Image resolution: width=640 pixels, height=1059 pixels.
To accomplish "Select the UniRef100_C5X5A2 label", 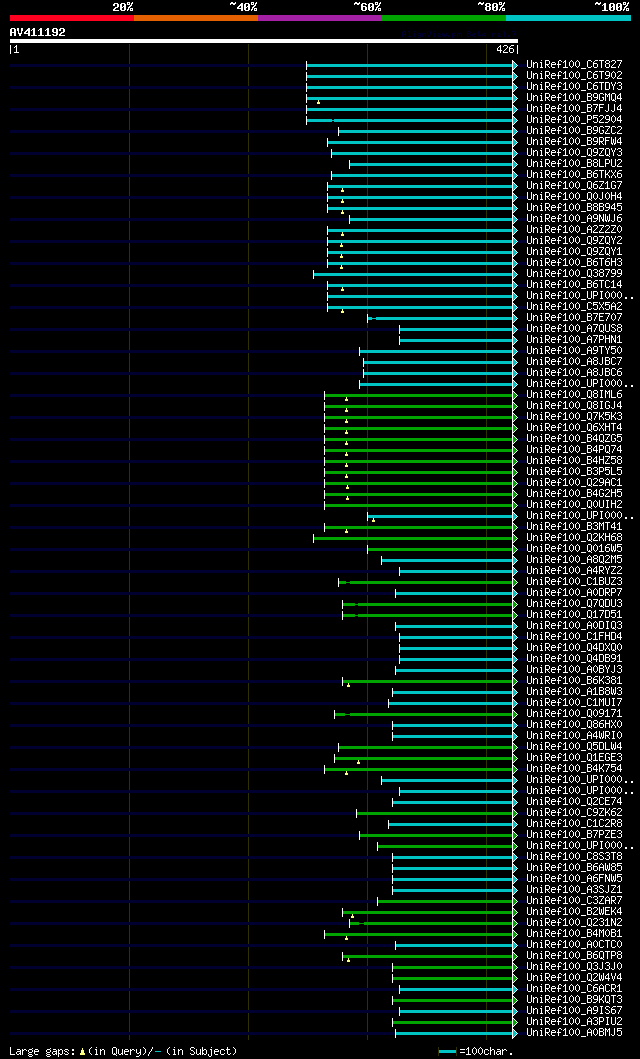I will 575,307.
